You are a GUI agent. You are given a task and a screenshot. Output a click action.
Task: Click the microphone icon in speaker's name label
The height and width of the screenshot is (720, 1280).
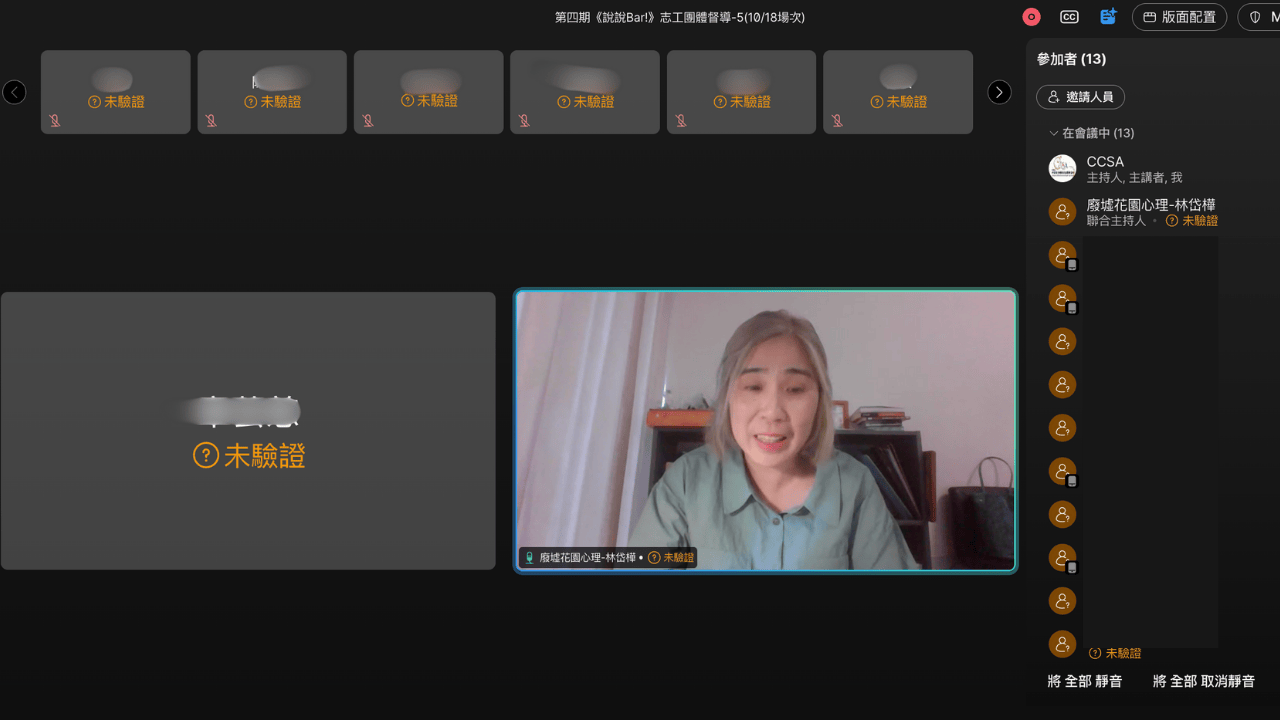(530, 558)
